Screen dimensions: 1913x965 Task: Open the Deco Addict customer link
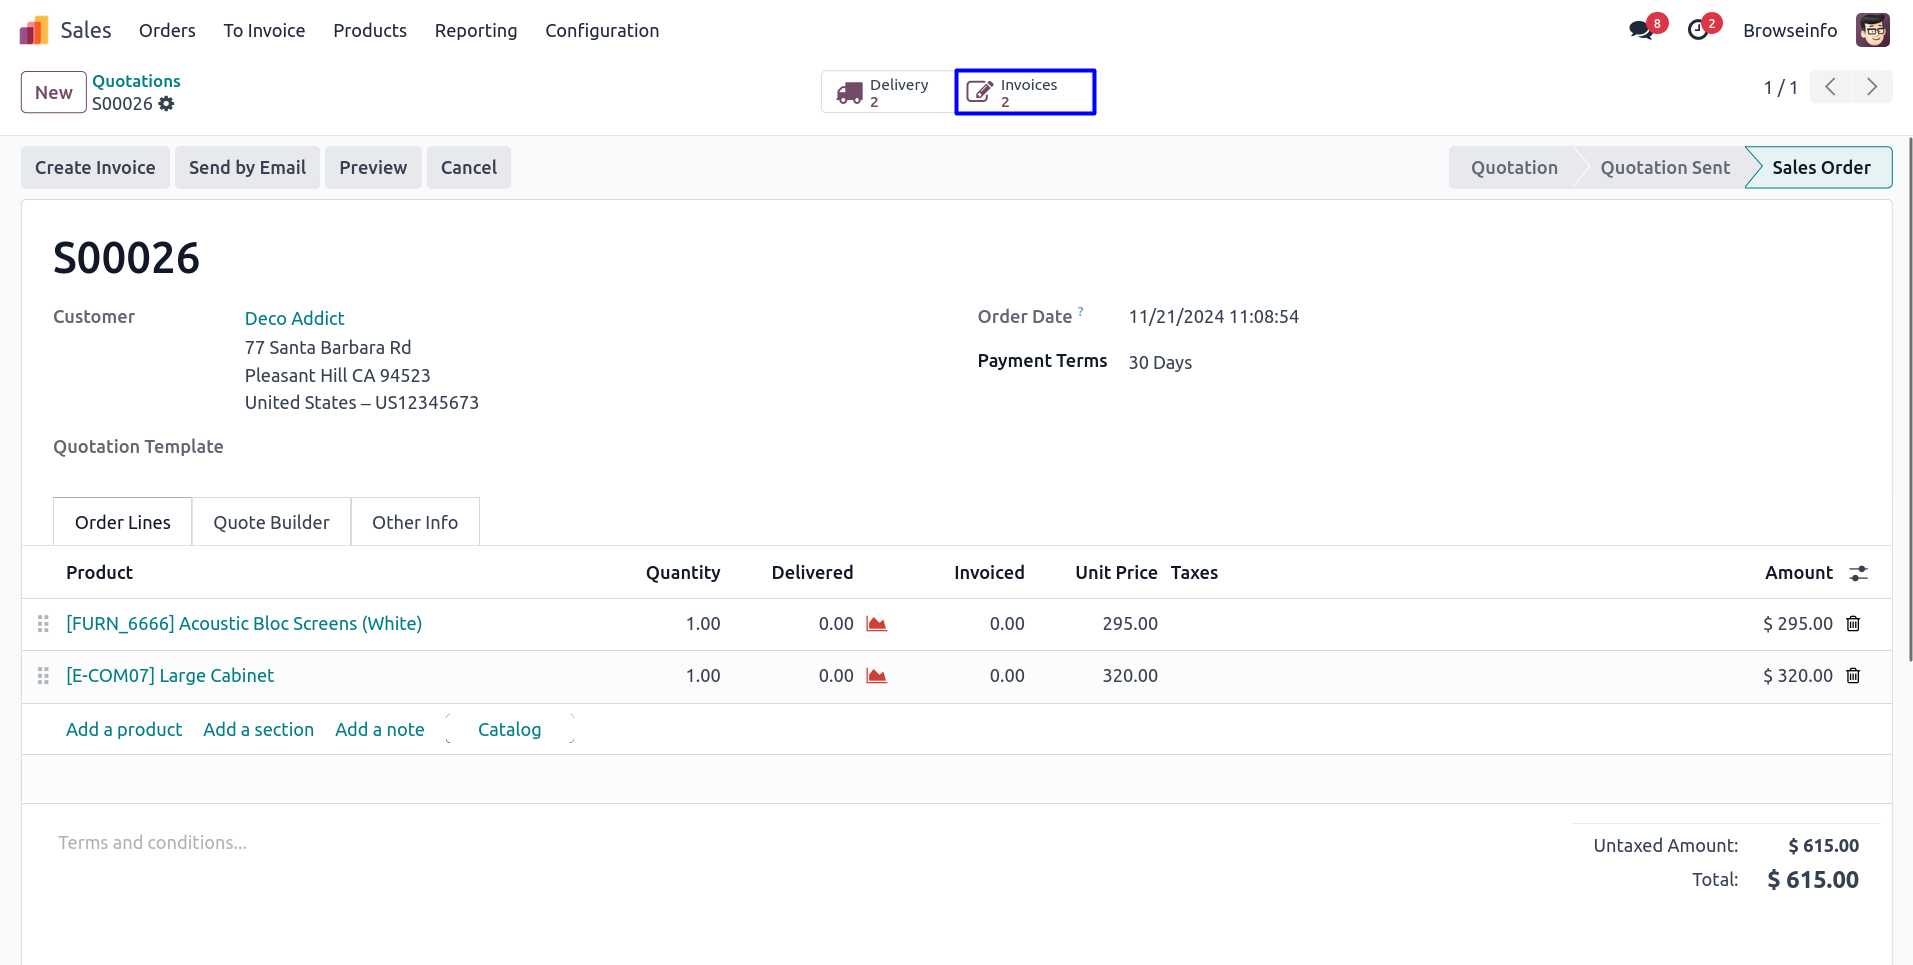[x=294, y=318]
